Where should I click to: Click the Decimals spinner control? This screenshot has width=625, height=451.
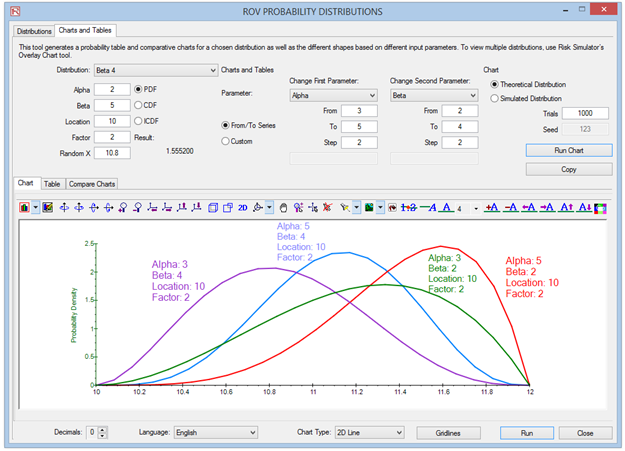click(x=102, y=433)
